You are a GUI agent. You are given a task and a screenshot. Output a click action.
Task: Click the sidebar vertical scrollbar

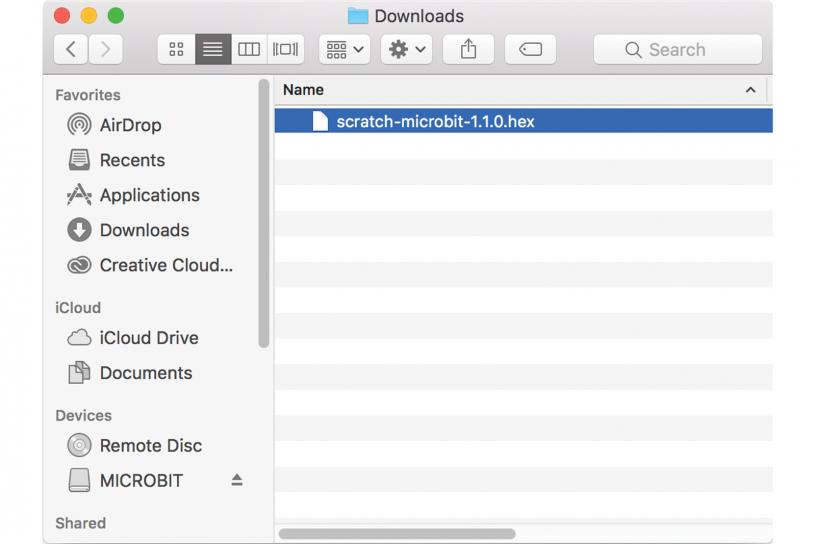click(264, 213)
